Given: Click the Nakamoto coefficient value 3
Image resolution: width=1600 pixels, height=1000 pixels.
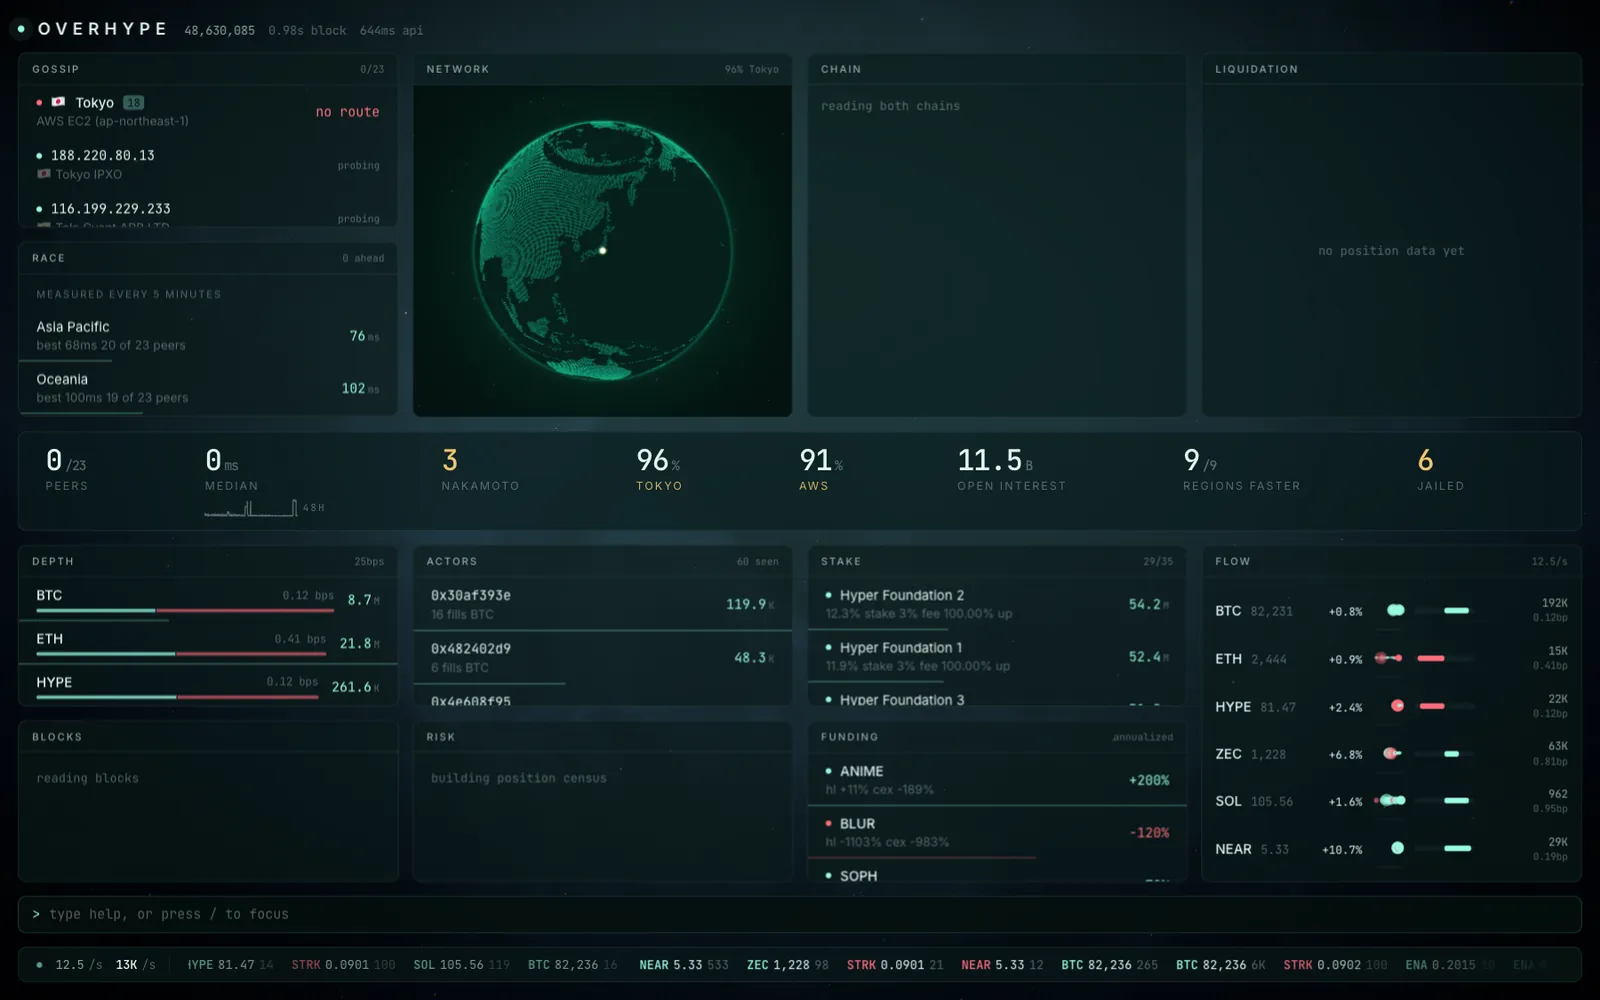Looking at the screenshot, I should pos(450,460).
